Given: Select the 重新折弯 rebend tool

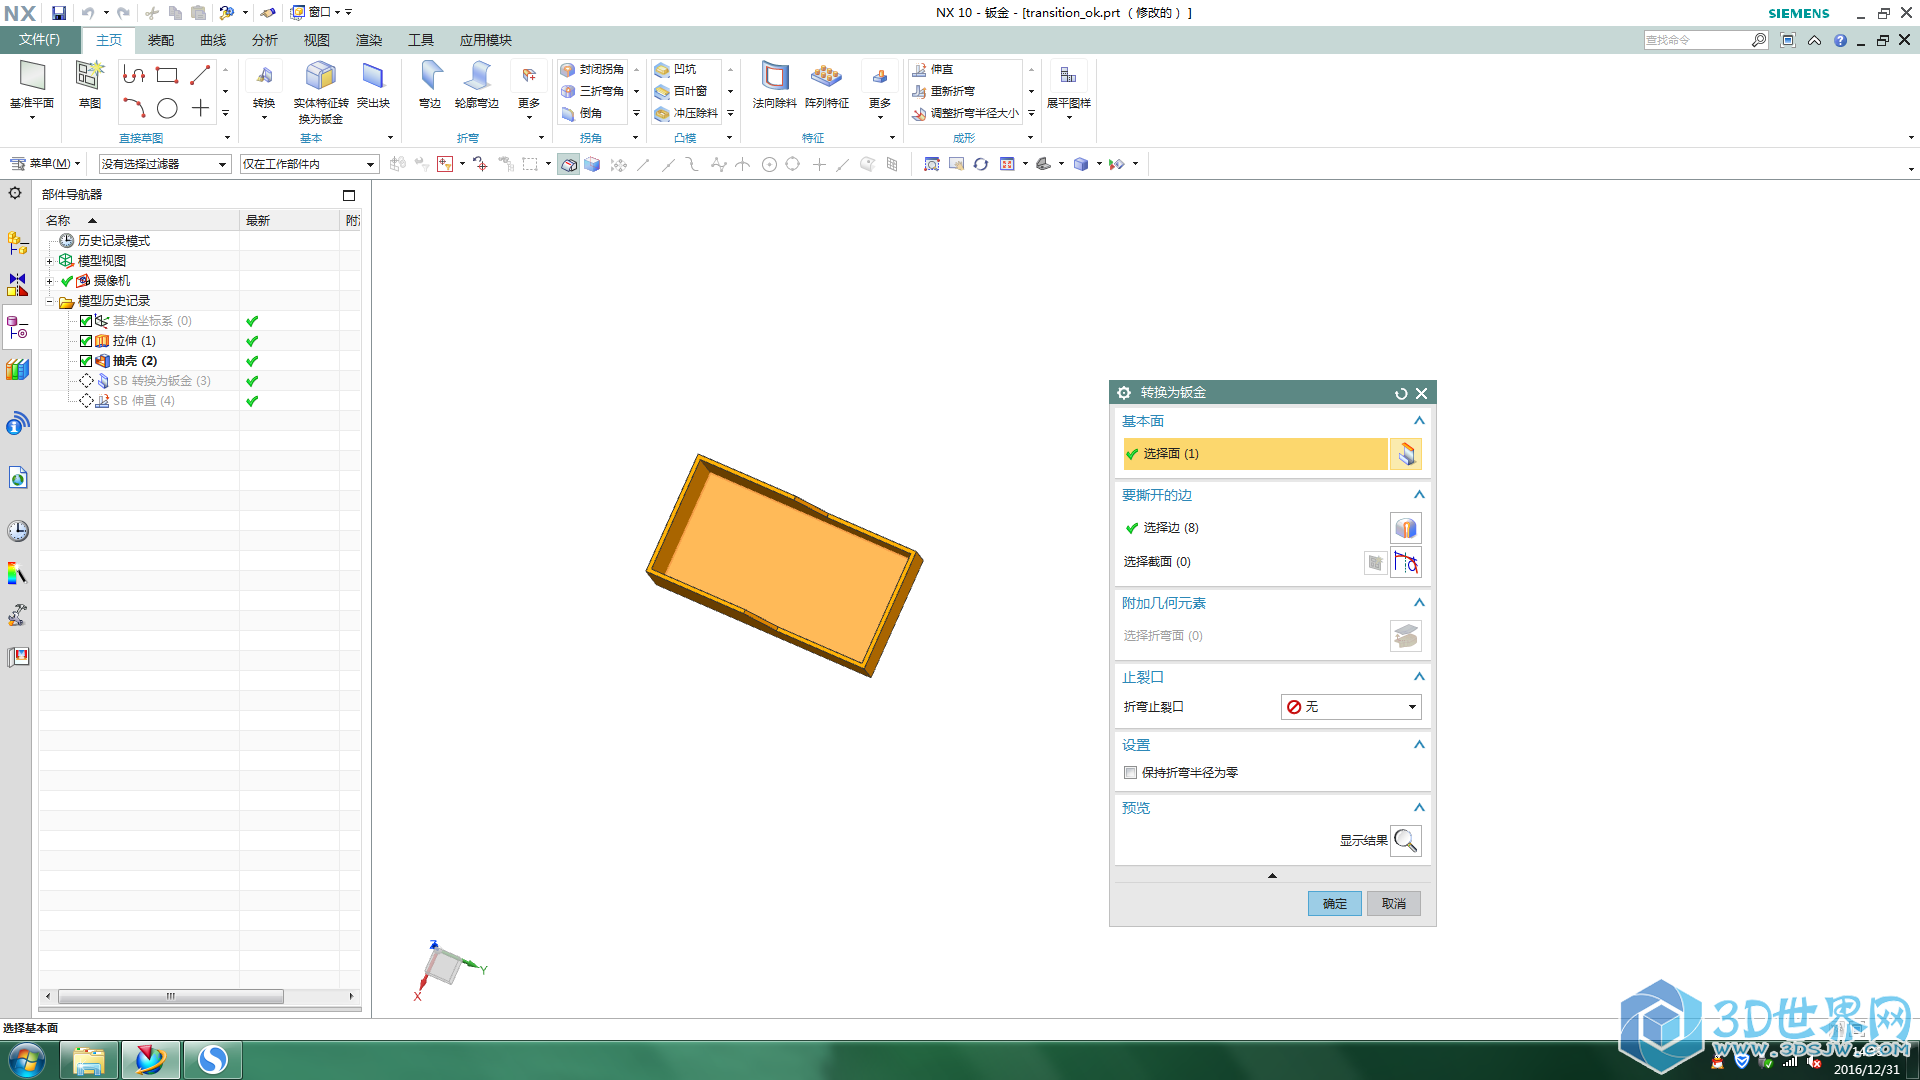Looking at the screenshot, I should (944, 91).
